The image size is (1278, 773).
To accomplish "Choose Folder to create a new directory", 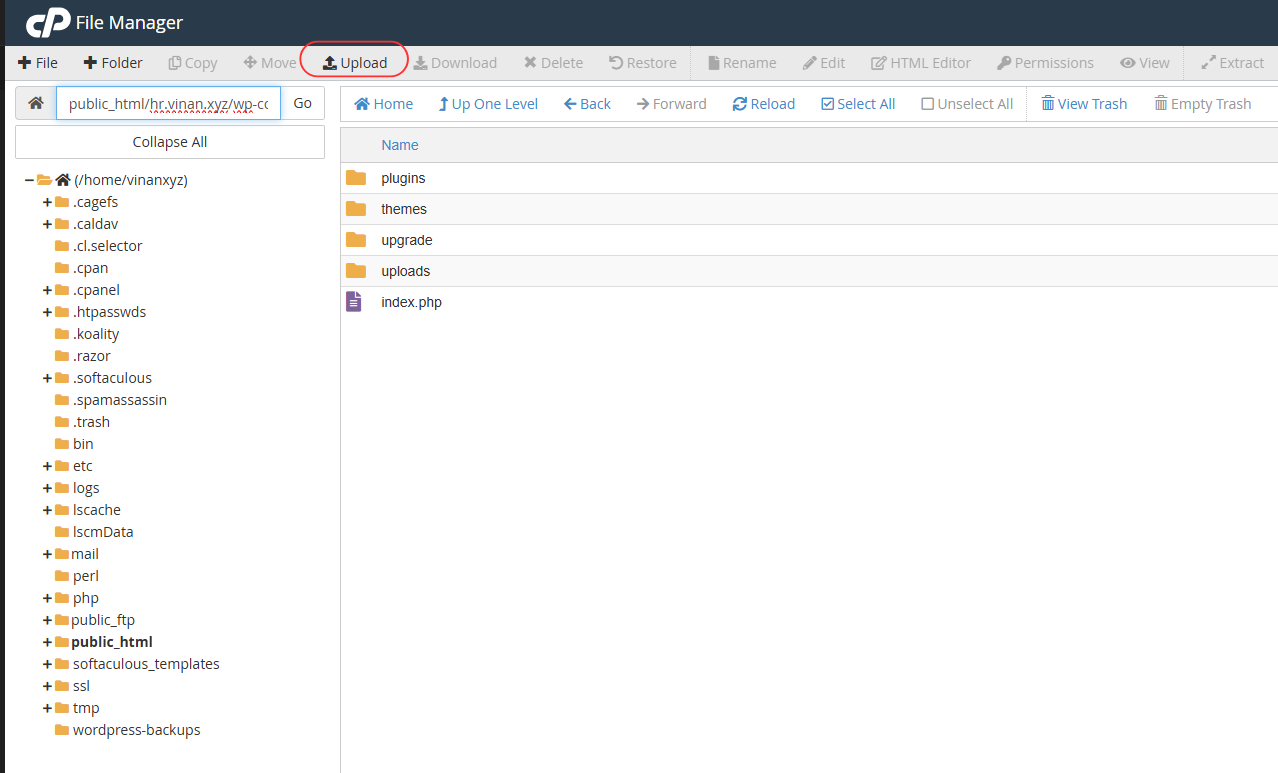I will 112,62.
